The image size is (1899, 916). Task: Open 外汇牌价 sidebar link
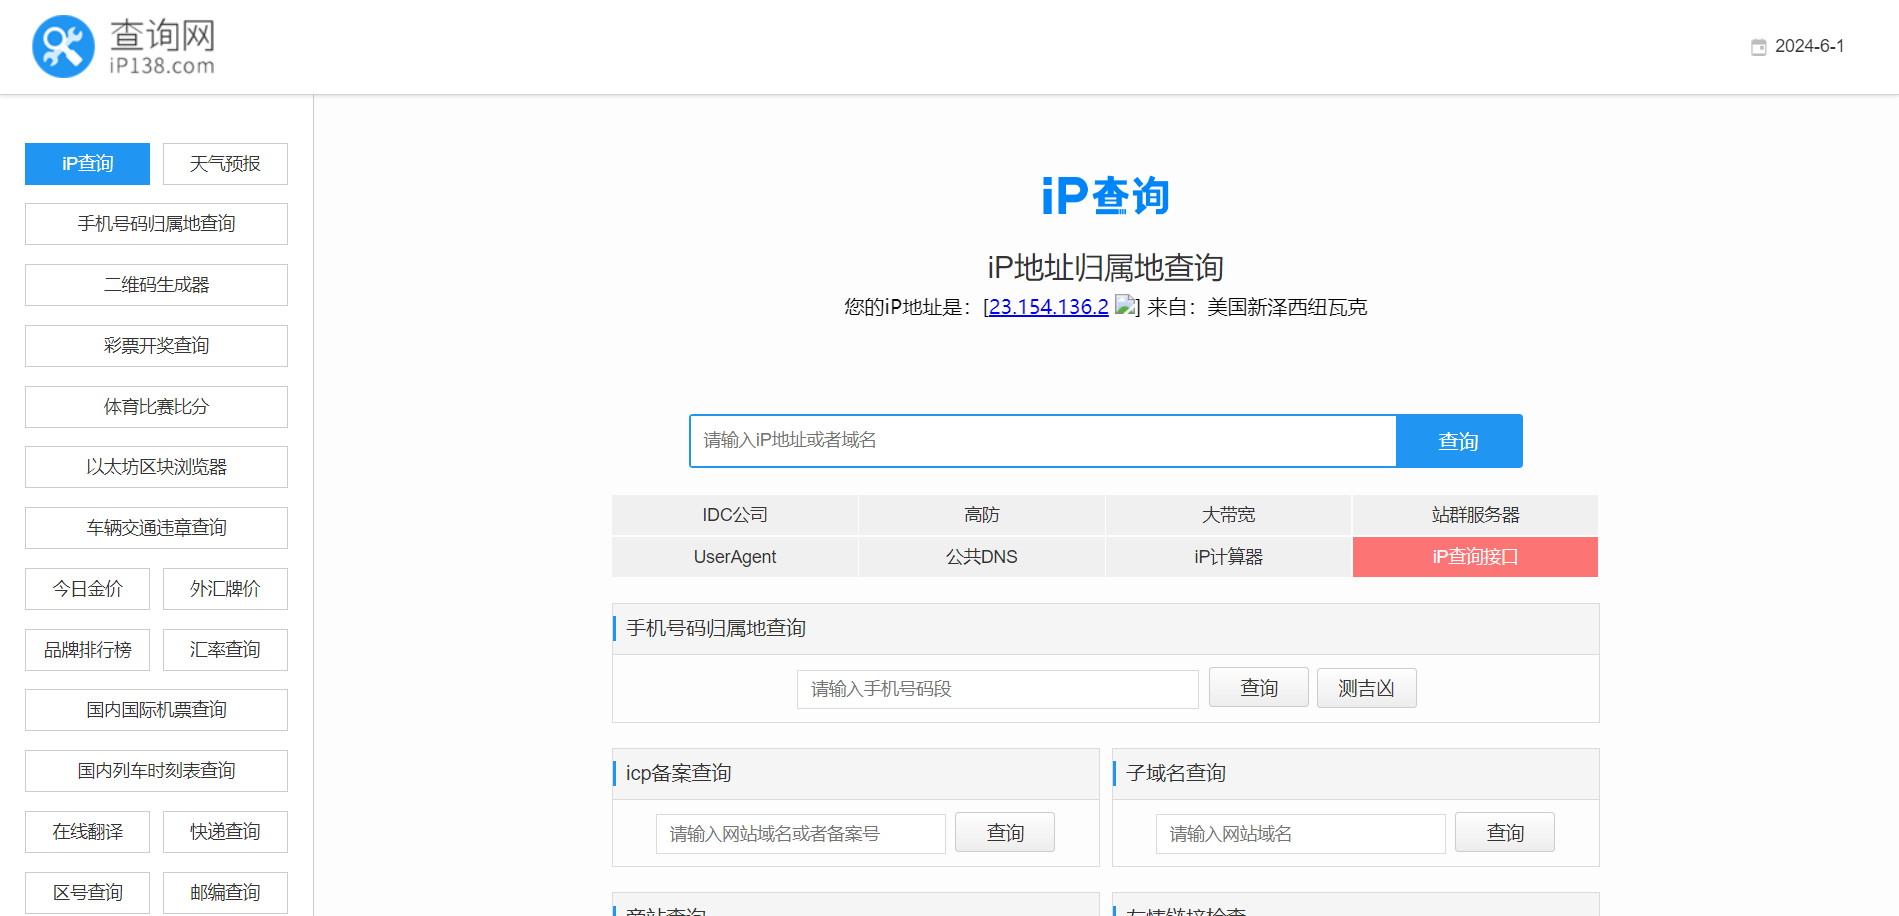click(225, 589)
